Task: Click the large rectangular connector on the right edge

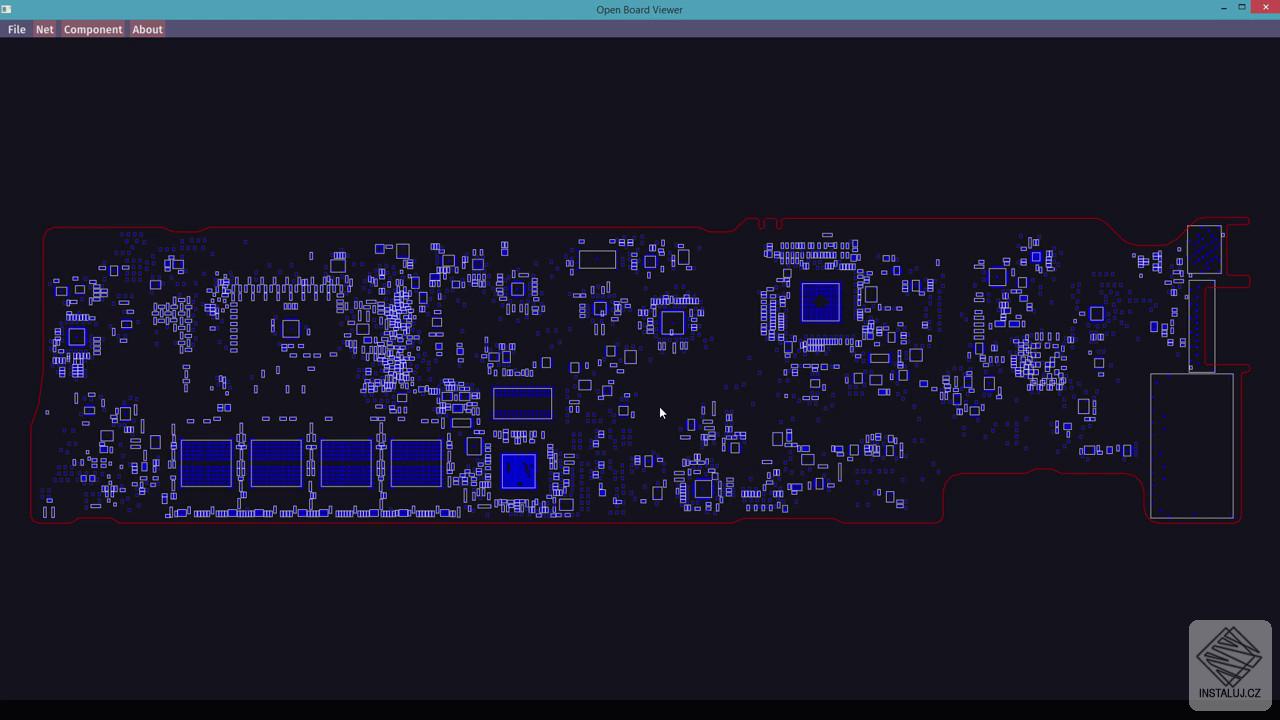Action: point(1192,445)
